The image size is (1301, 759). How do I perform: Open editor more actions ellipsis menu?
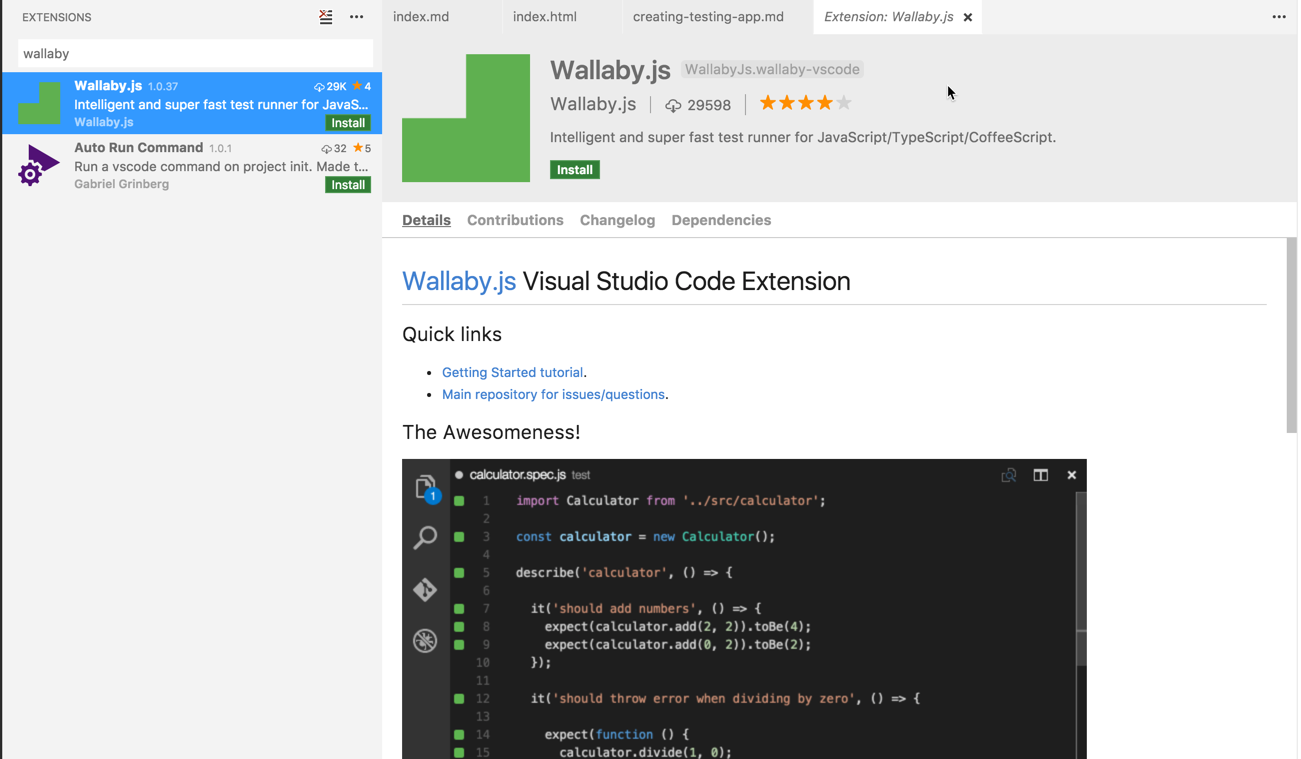coord(1279,17)
